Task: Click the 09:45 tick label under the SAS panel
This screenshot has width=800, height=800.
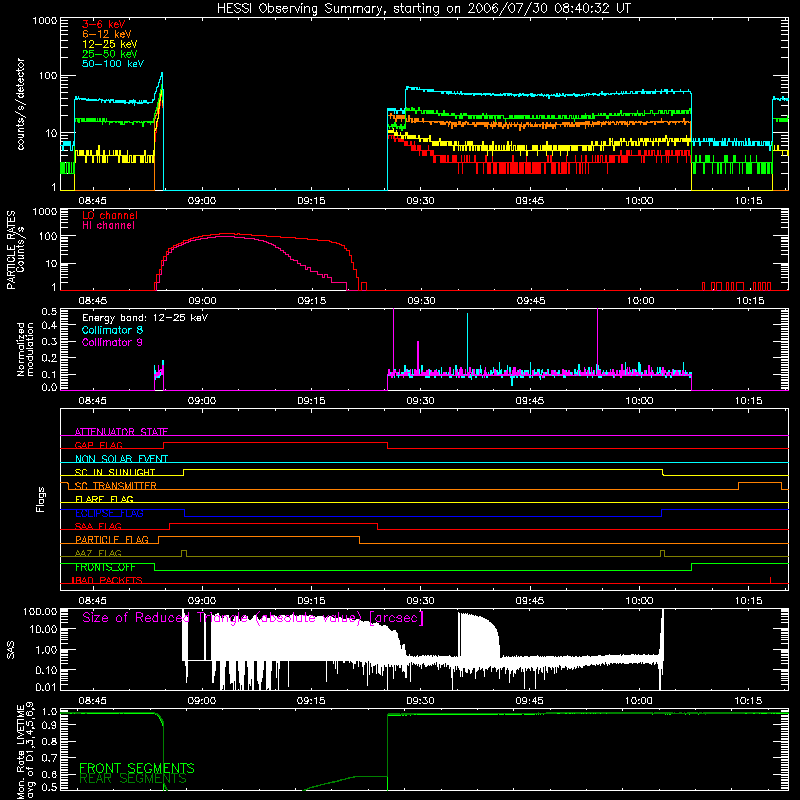Action: [x=530, y=701]
